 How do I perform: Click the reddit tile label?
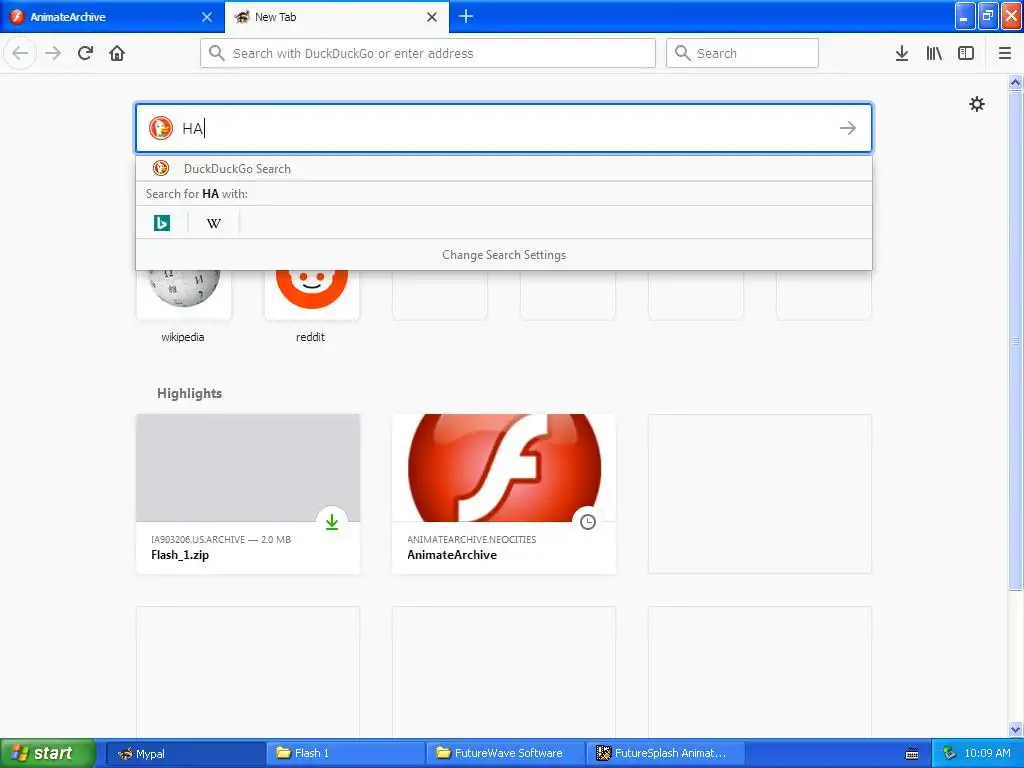tap(310, 337)
